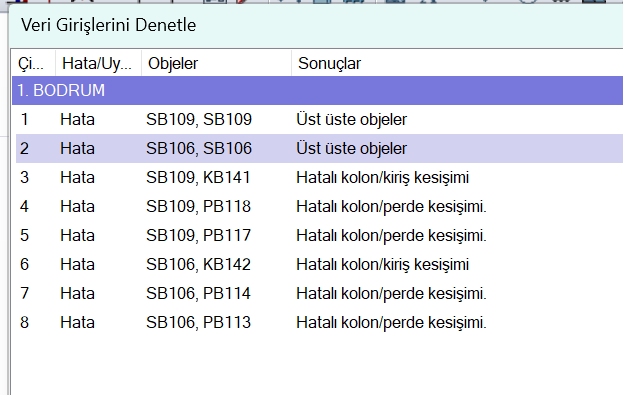Click the Hata cell in row 3

coord(77,178)
